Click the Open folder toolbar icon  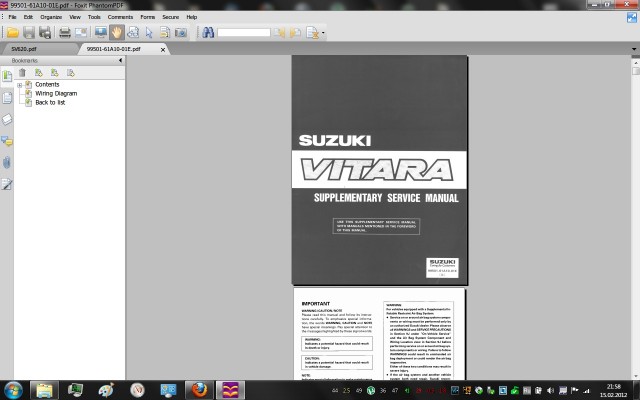(13, 32)
